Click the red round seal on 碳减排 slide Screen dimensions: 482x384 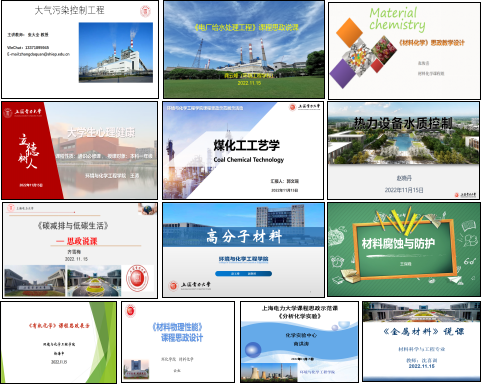[137, 278]
